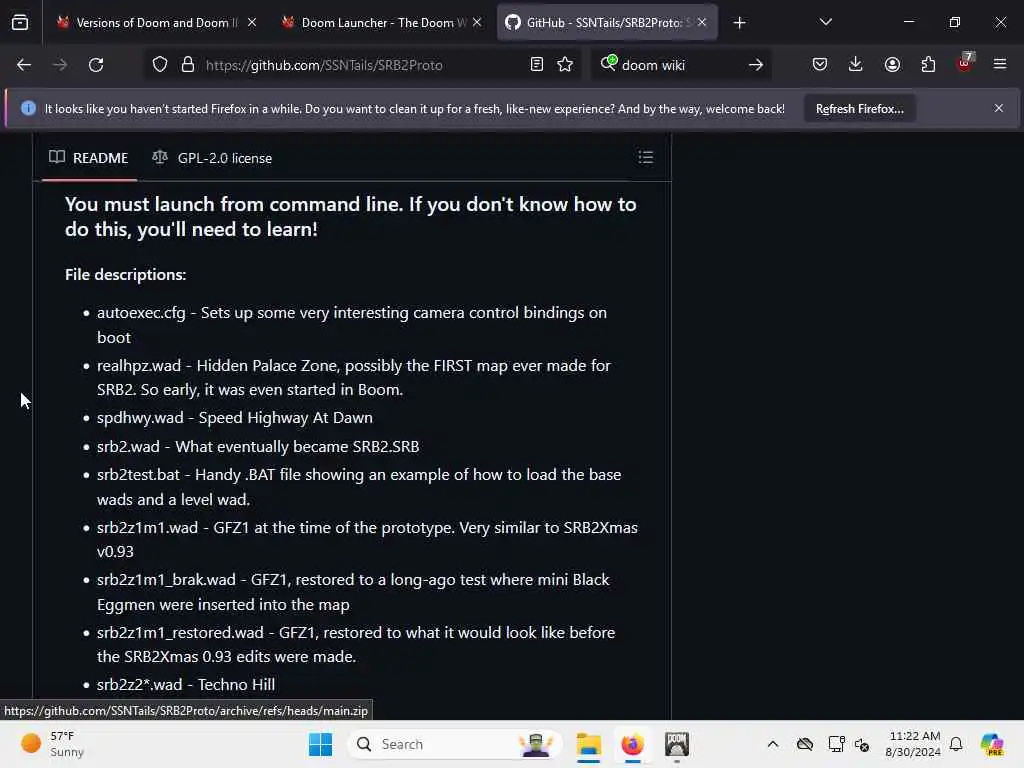Open tracking protection shield icon
The height and width of the screenshot is (768, 1024).
160,65
